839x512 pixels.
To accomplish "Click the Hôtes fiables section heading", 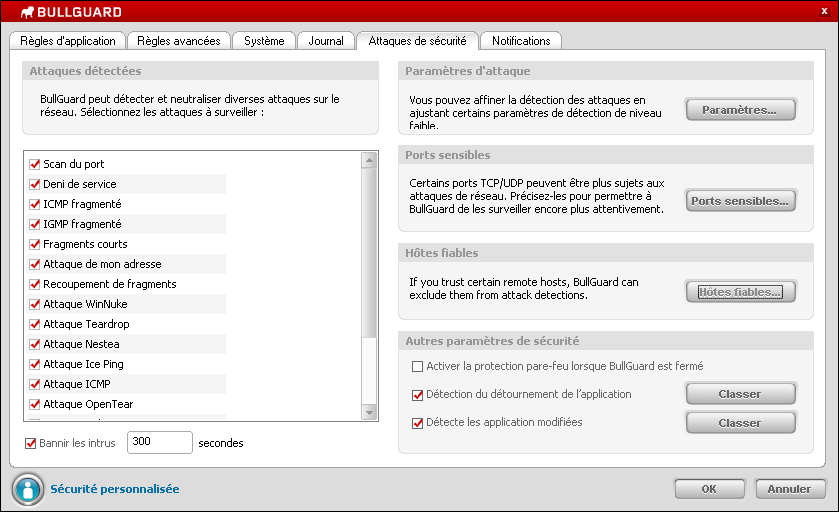I will point(442,253).
